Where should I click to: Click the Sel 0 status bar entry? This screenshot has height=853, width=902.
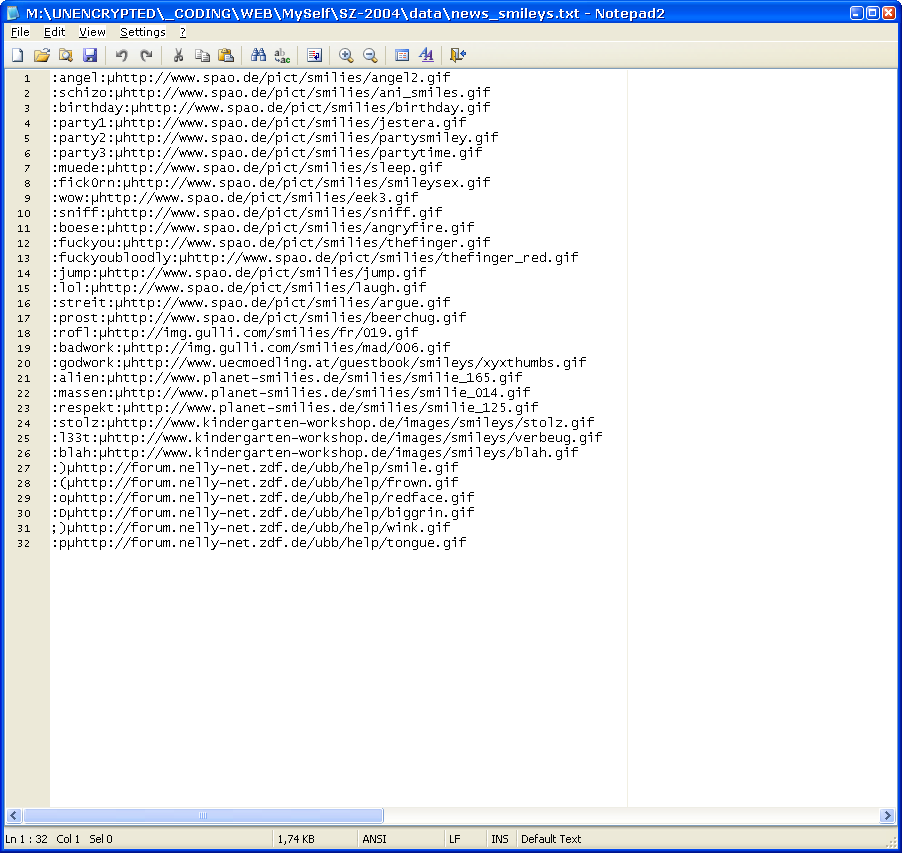(101, 839)
